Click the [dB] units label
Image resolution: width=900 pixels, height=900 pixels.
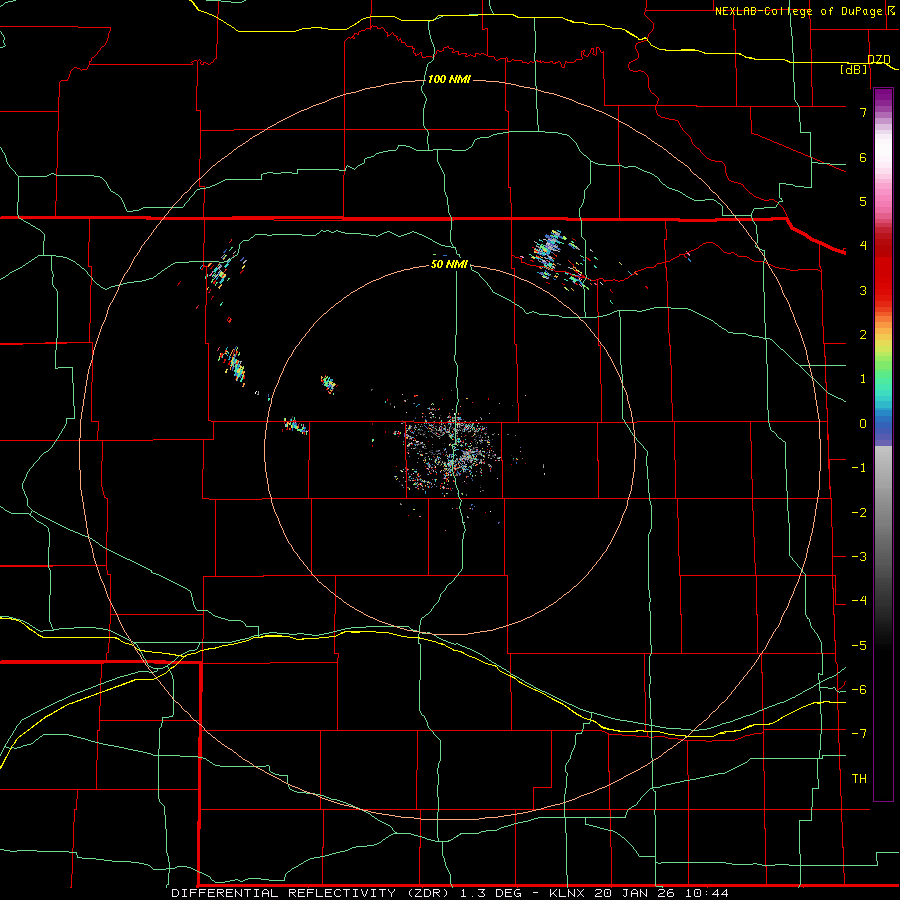click(854, 69)
